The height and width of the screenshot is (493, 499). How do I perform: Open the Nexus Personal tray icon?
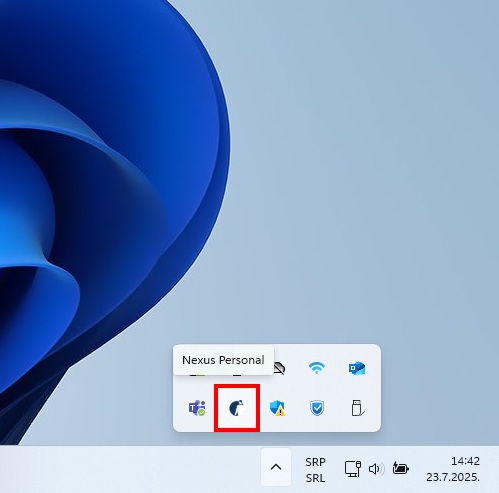237,408
